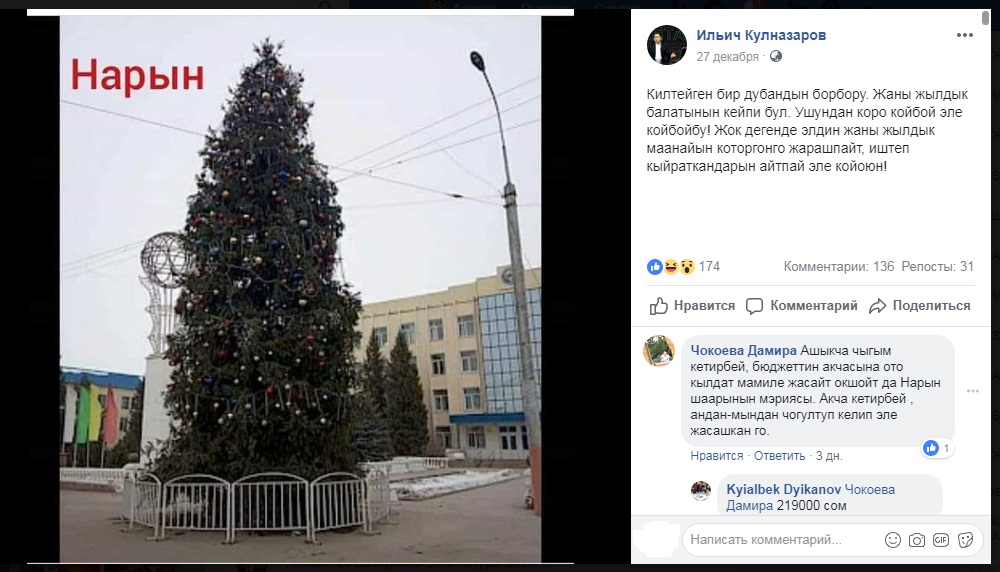The height and width of the screenshot is (572, 1000).
Task: Click the public globe privacy icon
Action: pyautogui.click(x=776, y=57)
